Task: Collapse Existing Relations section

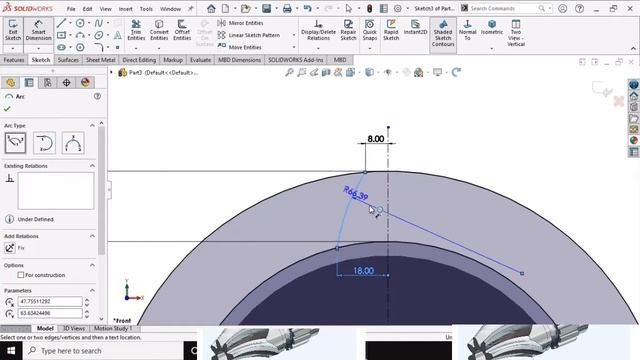Action: 92,166
